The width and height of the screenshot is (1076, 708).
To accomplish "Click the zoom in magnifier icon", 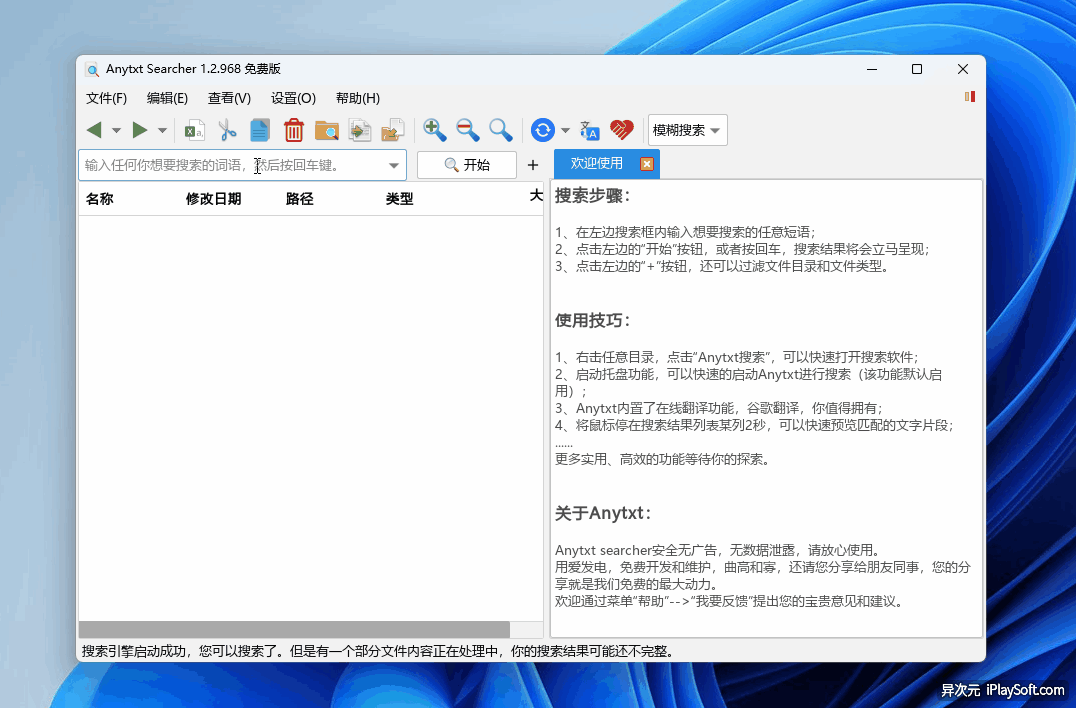I will coord(434,130).
